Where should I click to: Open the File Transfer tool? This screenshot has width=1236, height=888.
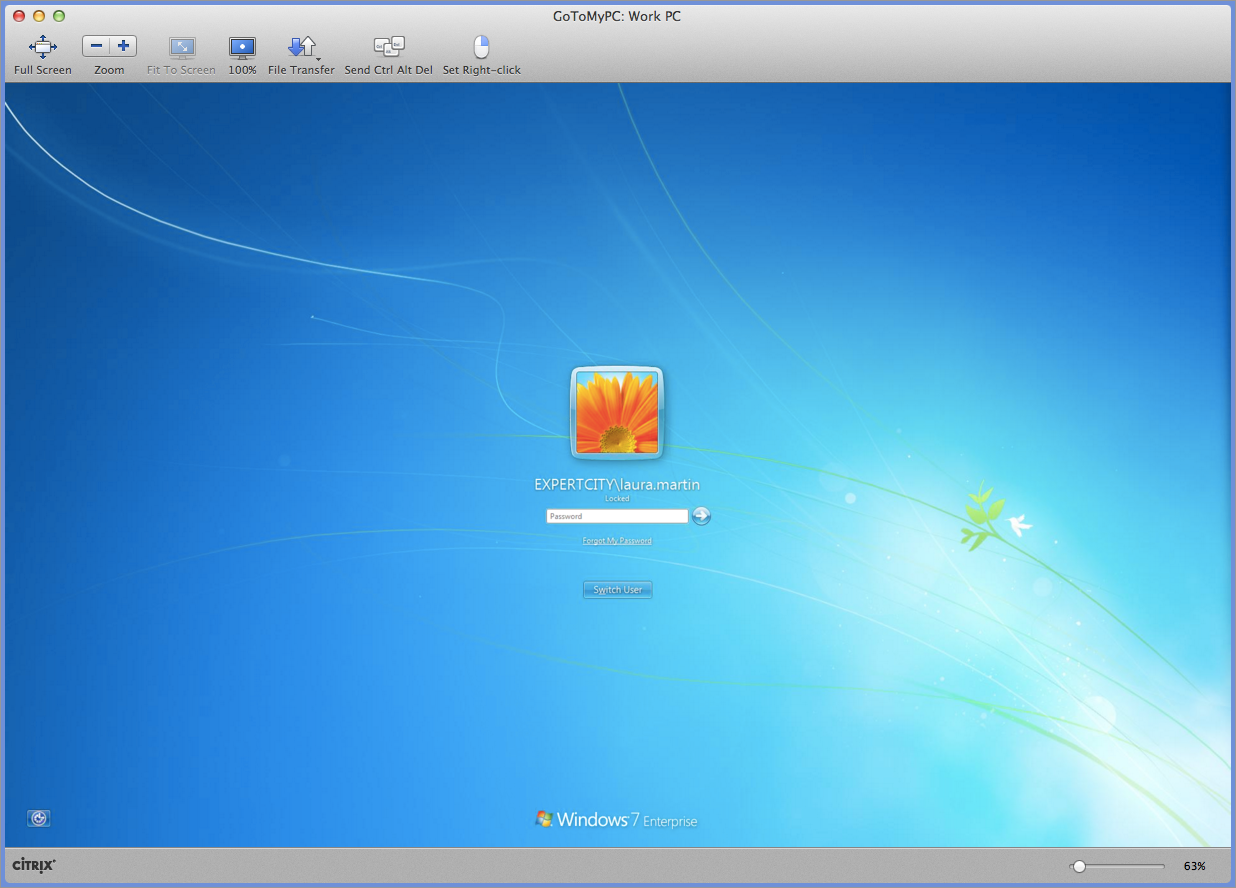click(301, 47)
